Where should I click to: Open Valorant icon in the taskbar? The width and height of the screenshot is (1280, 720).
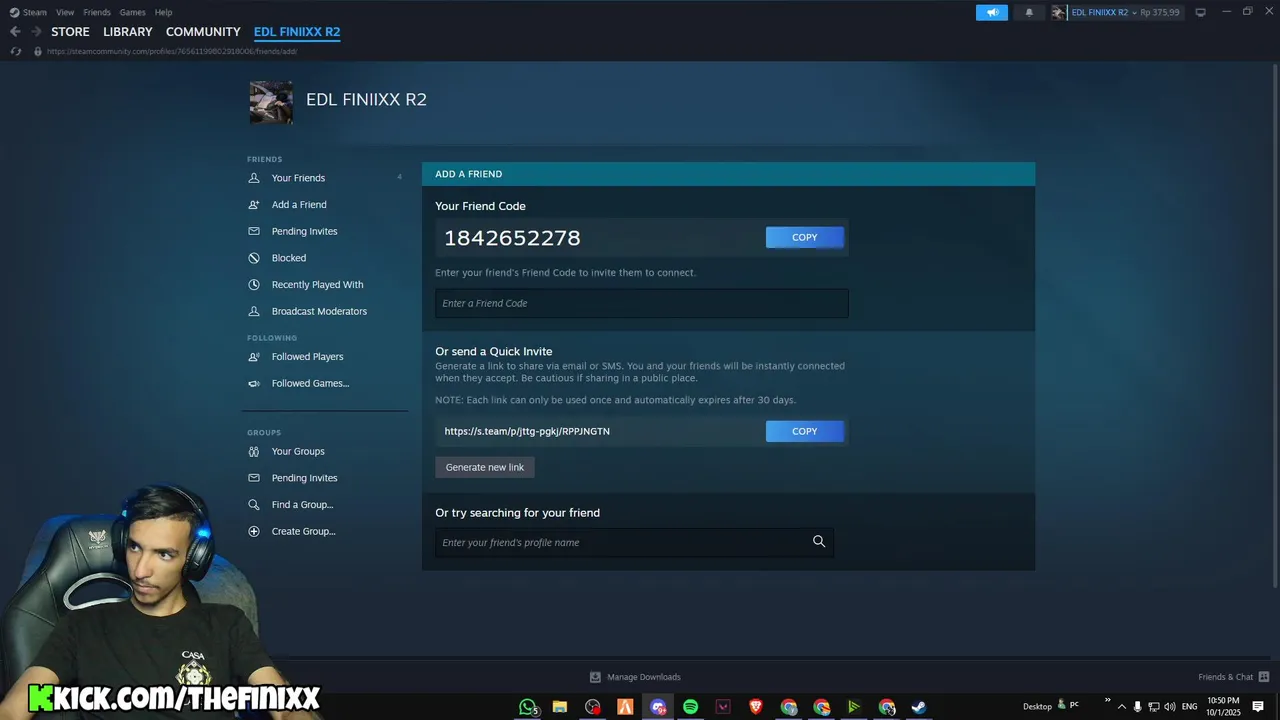[723, 707]
